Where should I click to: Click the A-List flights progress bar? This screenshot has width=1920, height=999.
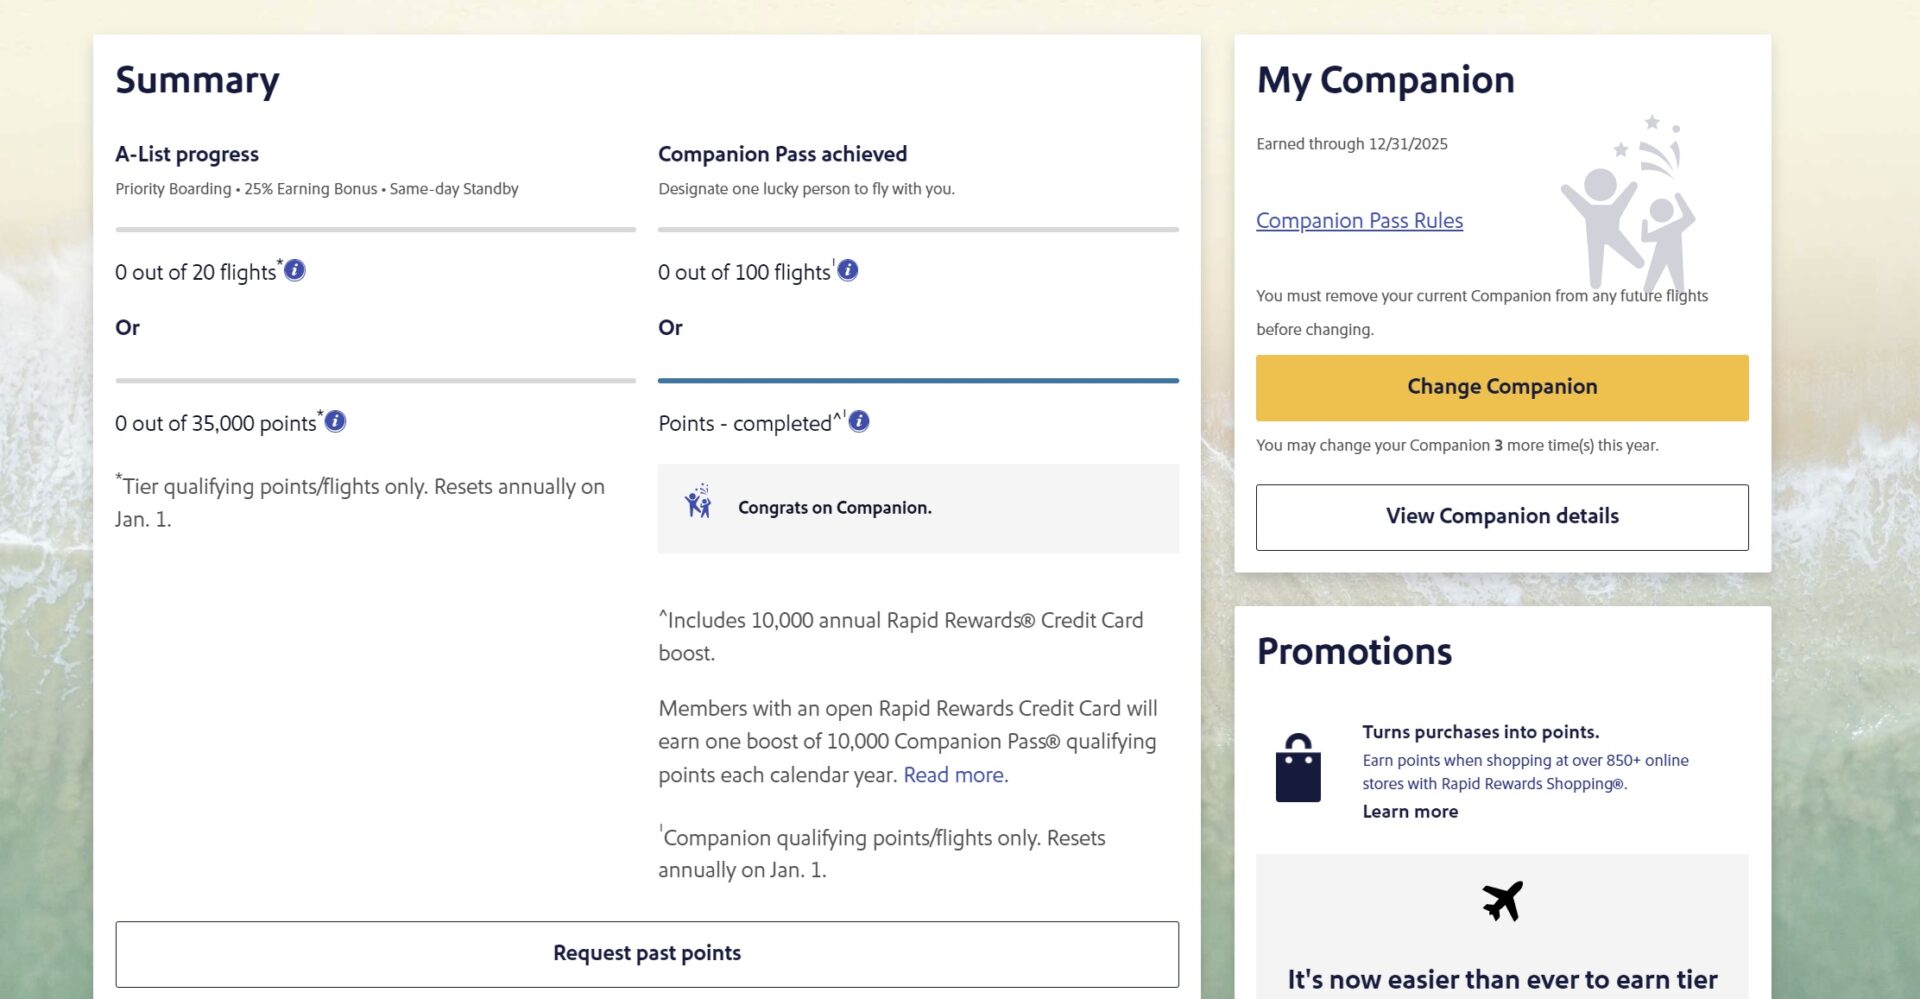(375, 228)
